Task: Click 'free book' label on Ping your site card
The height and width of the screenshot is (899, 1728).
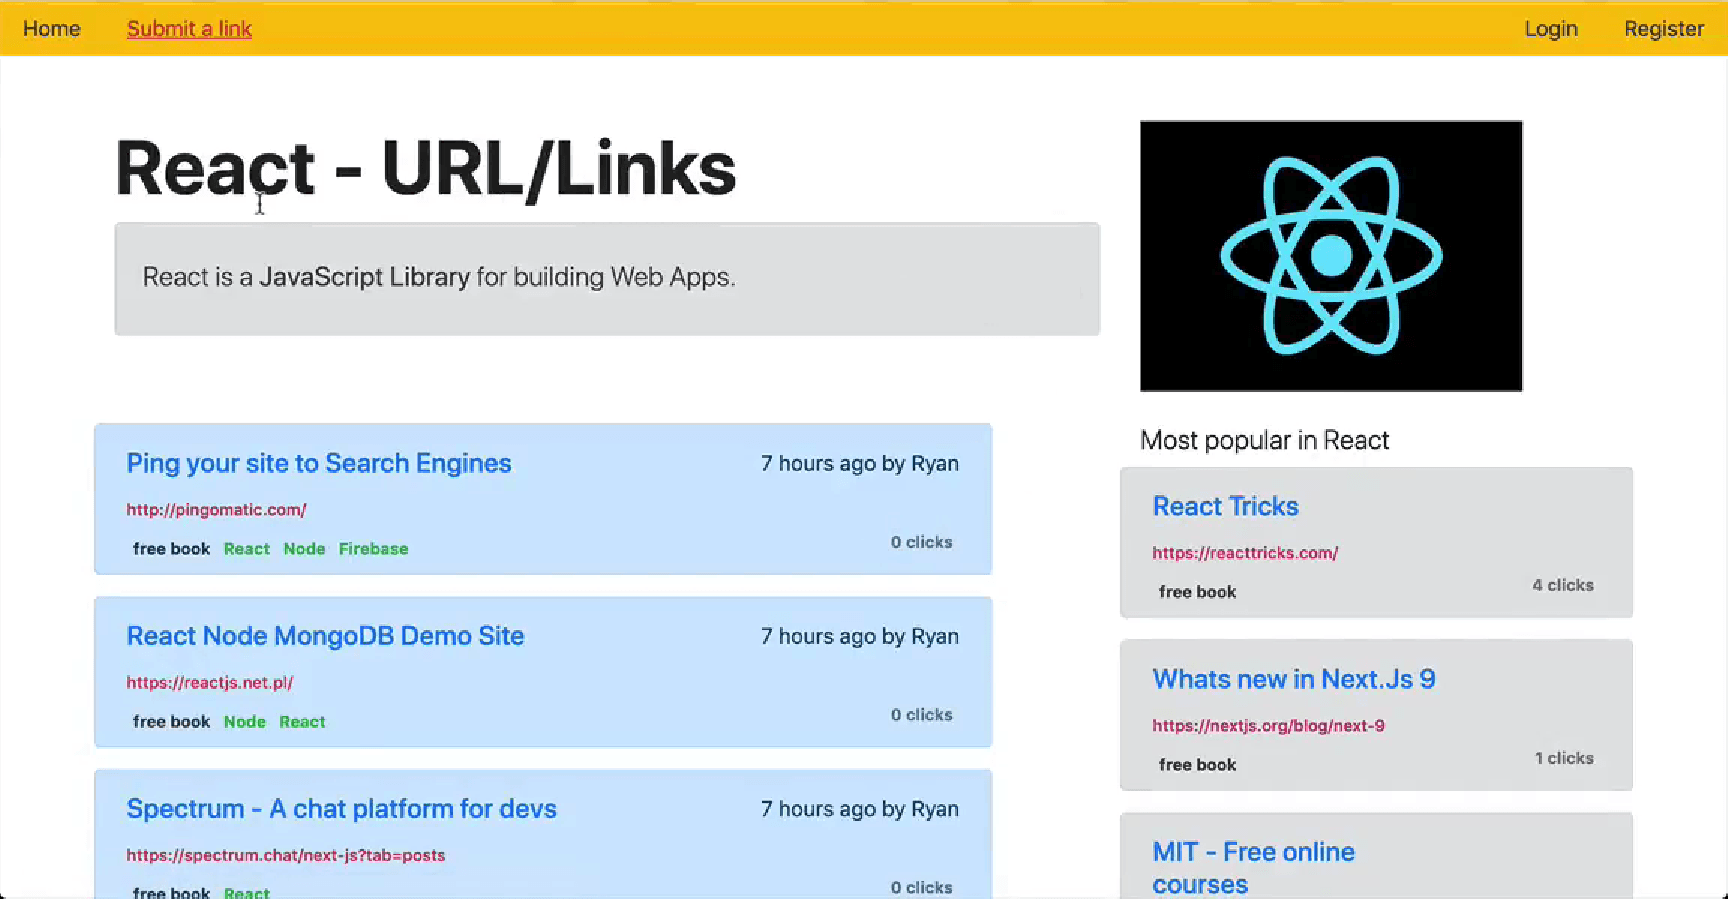Action: [x=171, y=549]
